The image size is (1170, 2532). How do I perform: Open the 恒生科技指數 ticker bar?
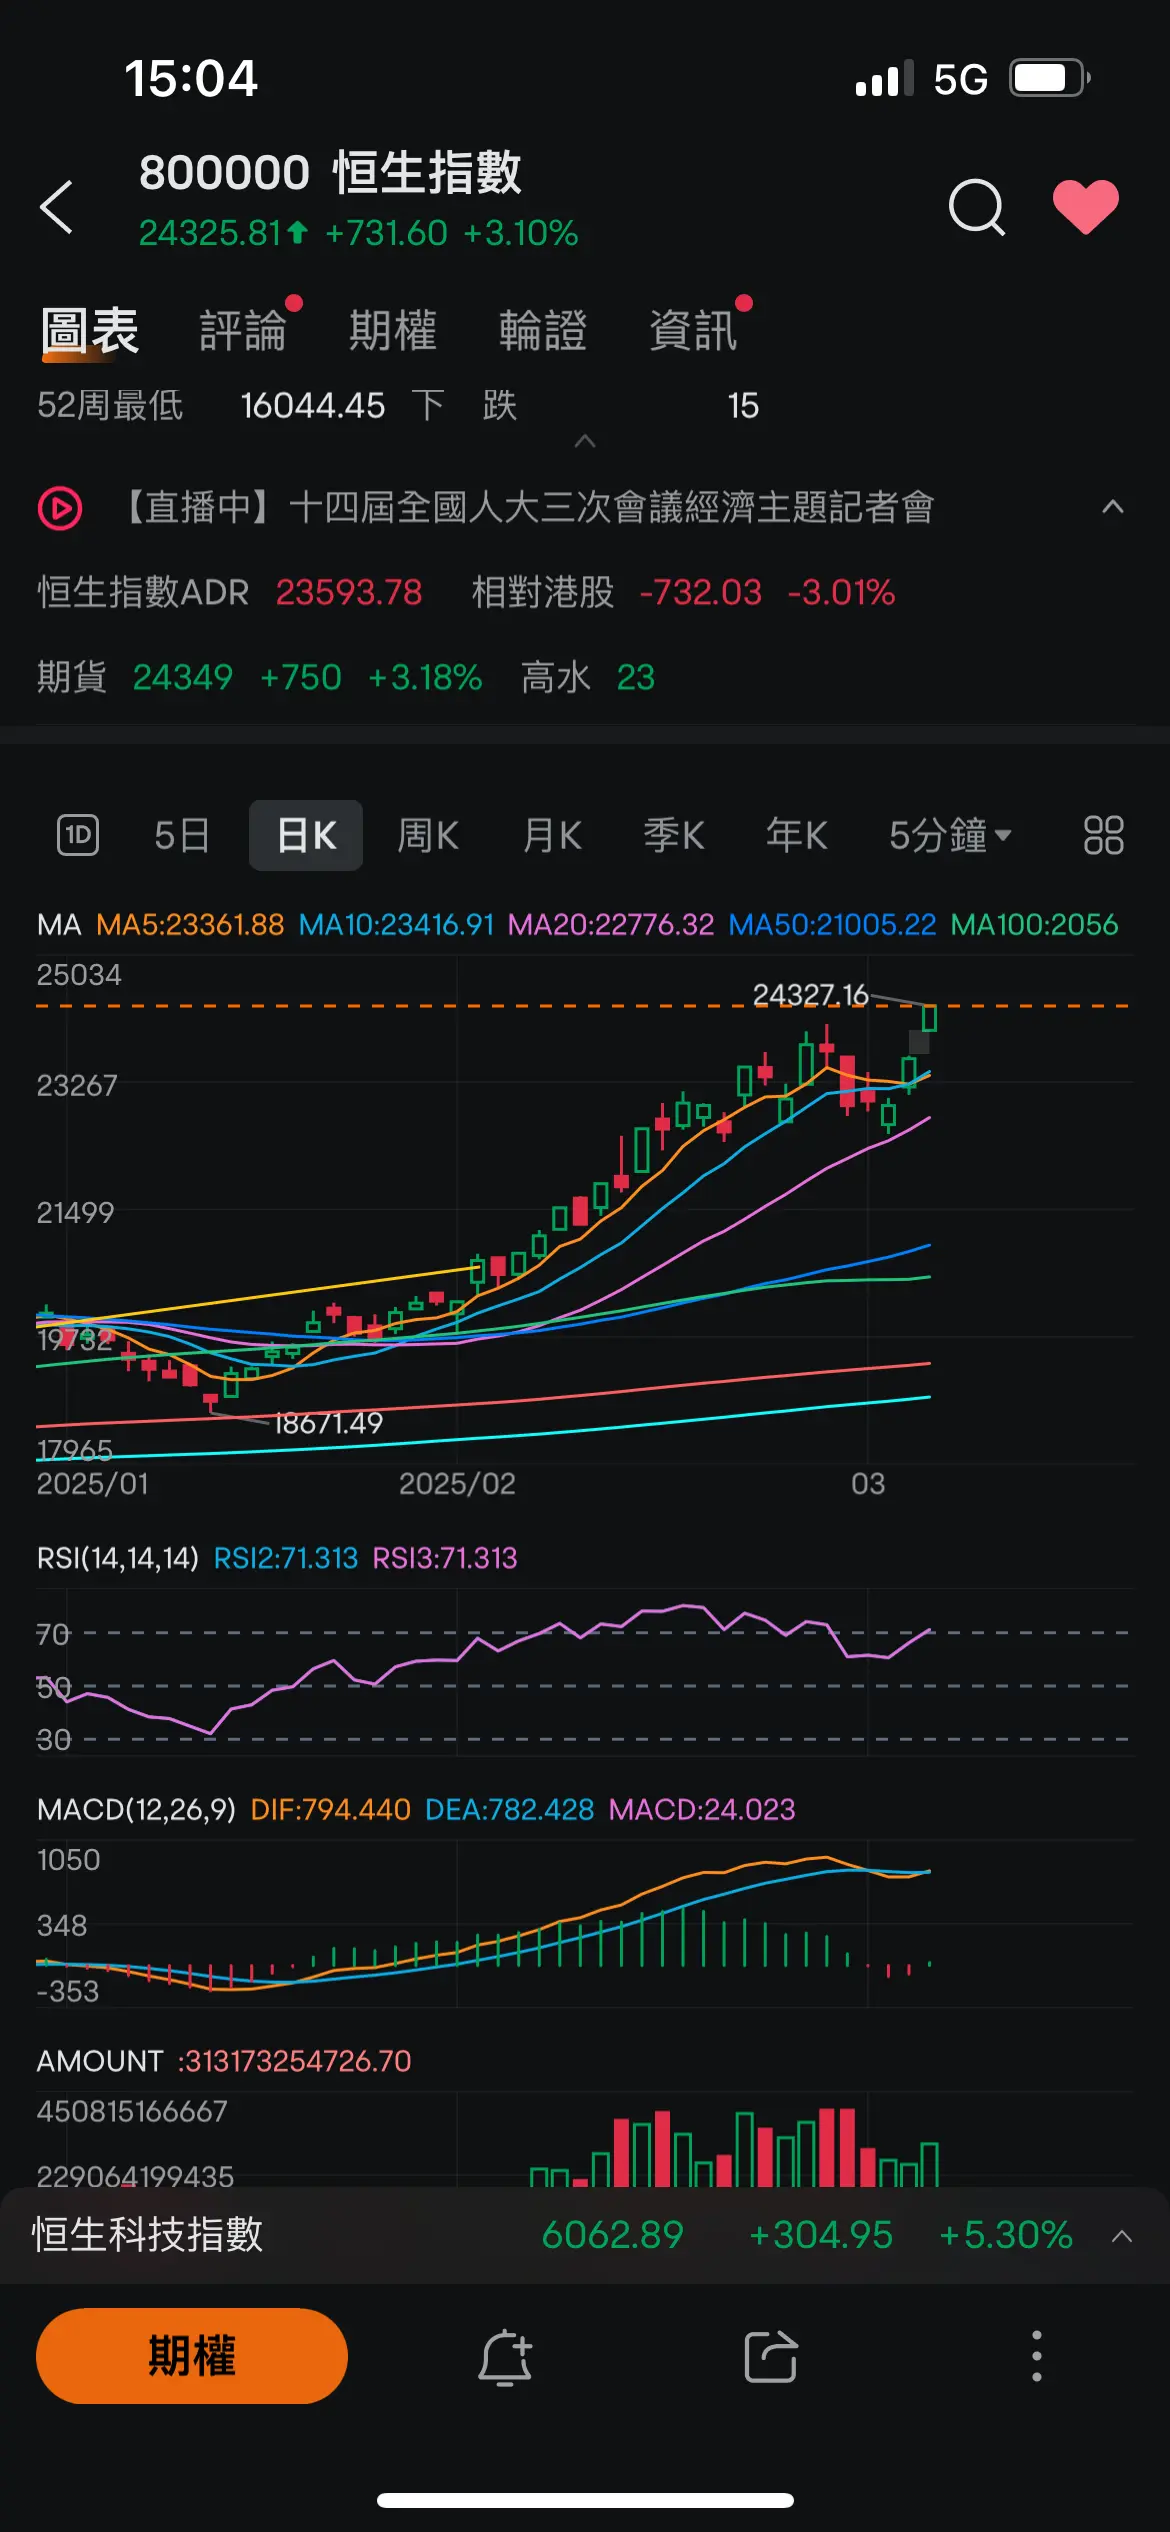585,2235
